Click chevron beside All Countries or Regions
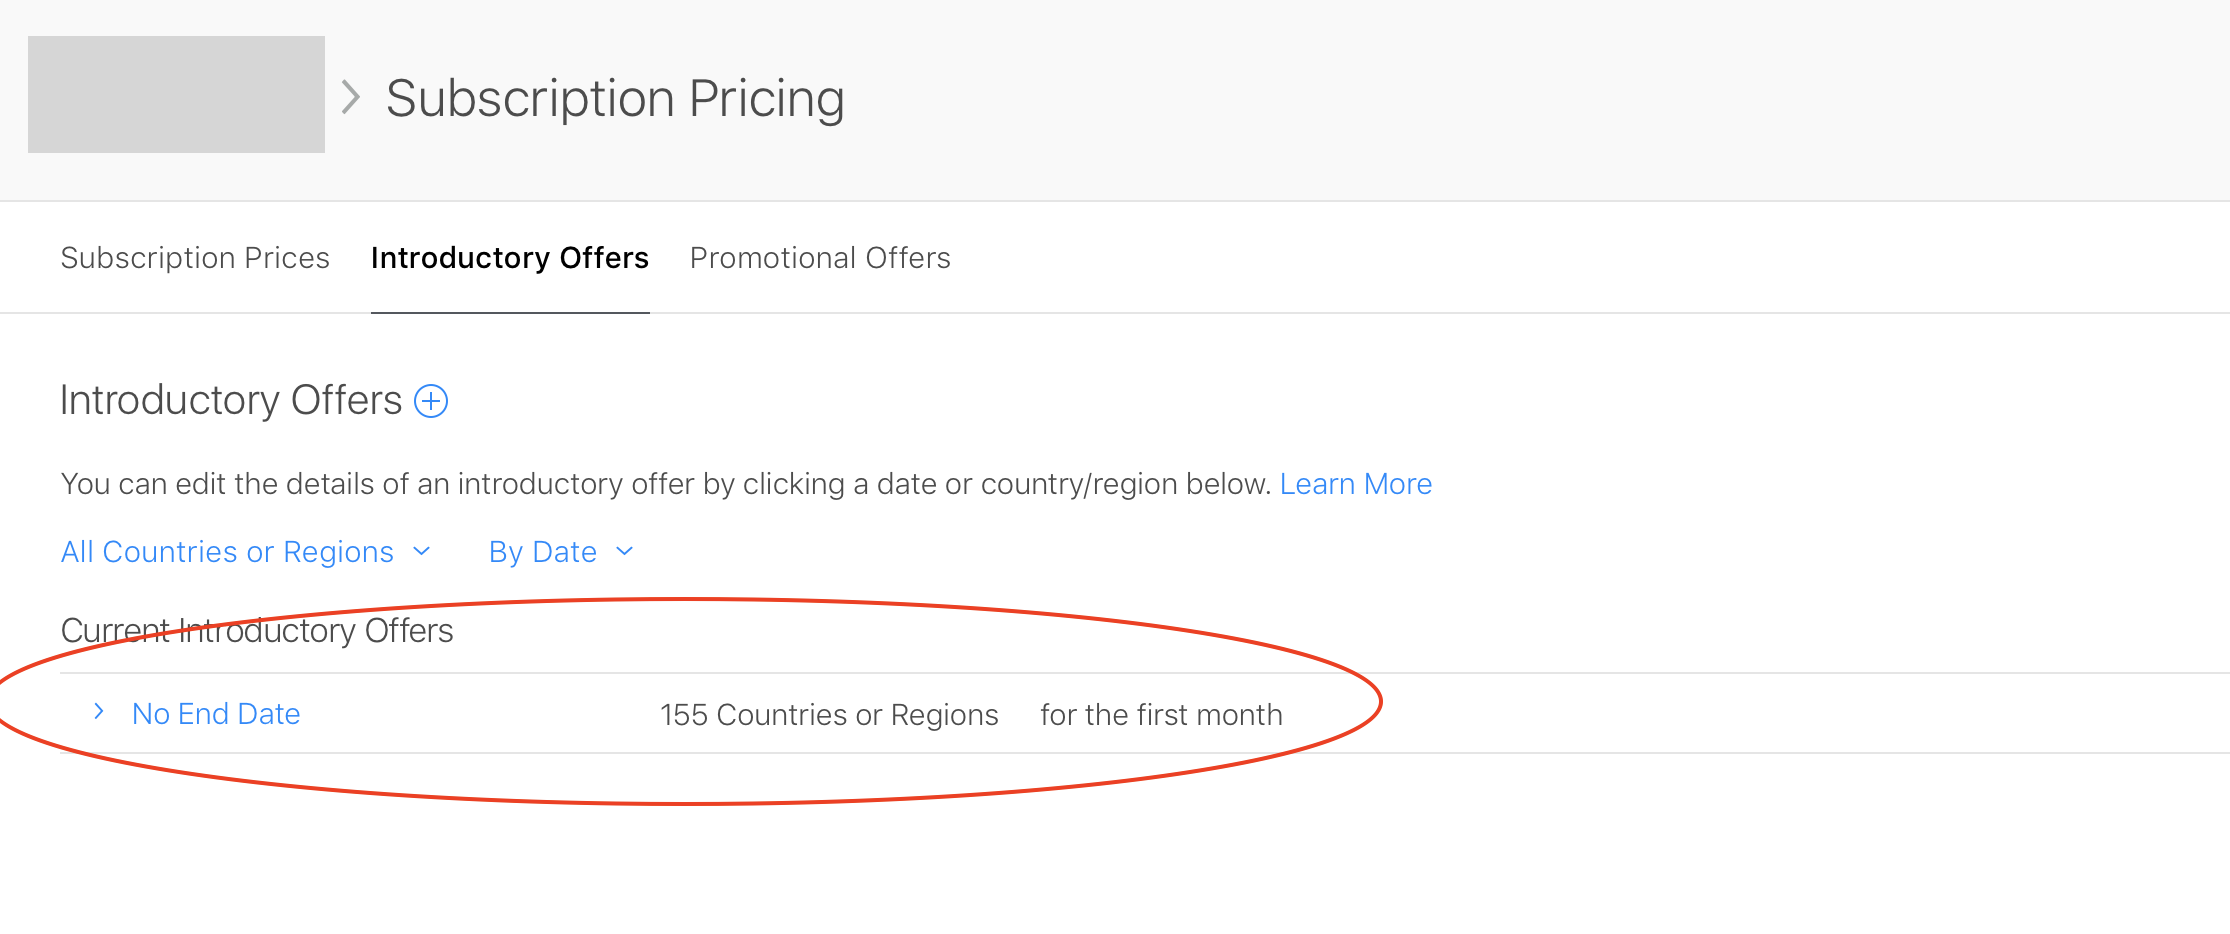Screen dimensions: 2230x934 click(422, 552)
